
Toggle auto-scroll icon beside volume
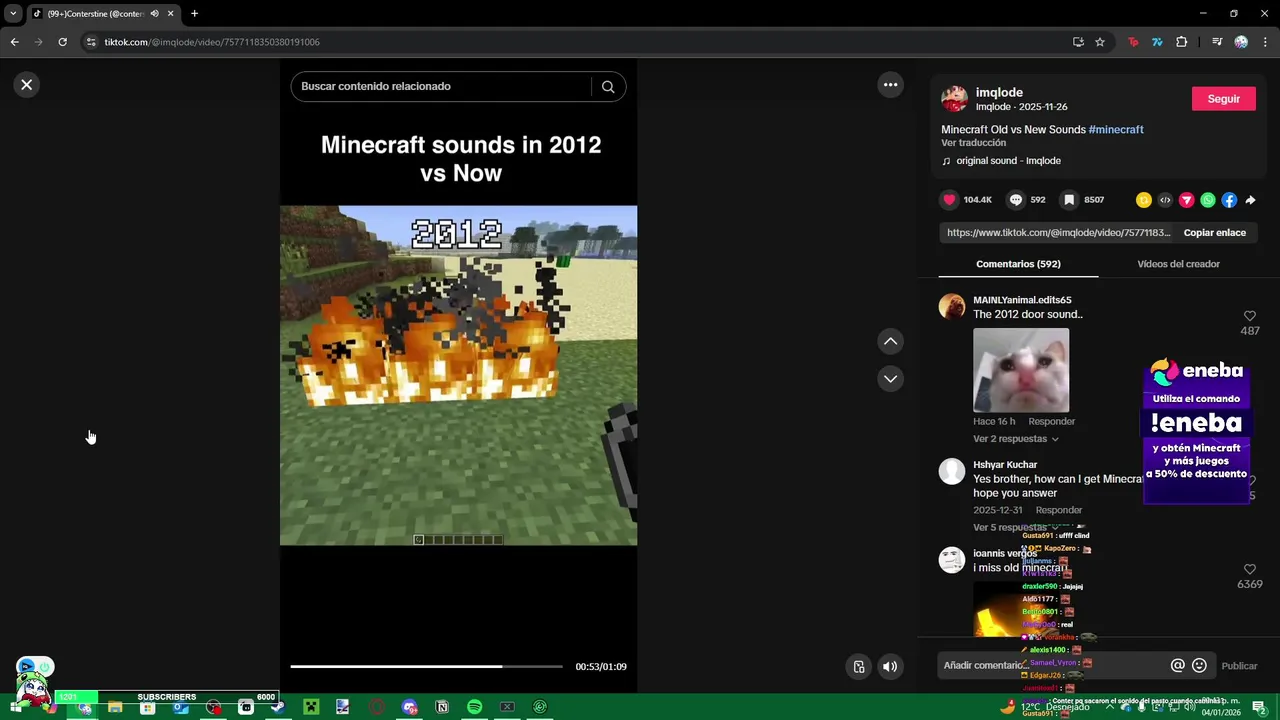(x=858, y=667)
